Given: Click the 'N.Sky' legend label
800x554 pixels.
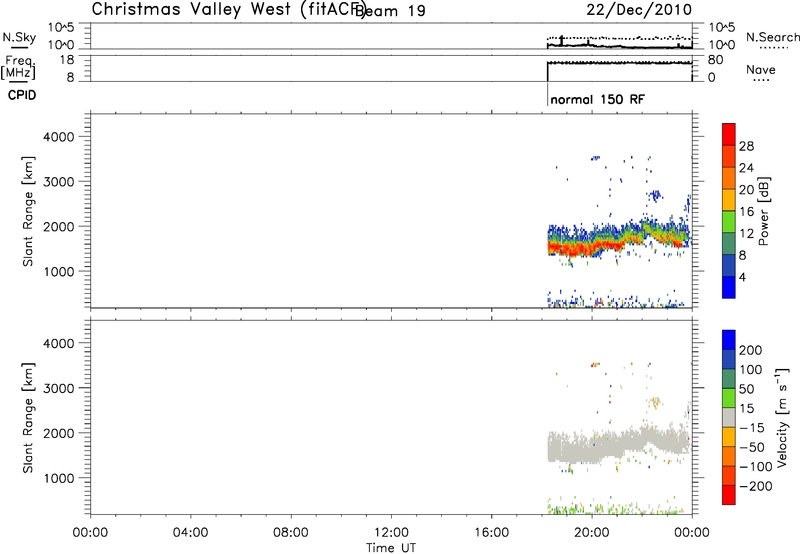Looking at the screenshot, I should 19,37.
